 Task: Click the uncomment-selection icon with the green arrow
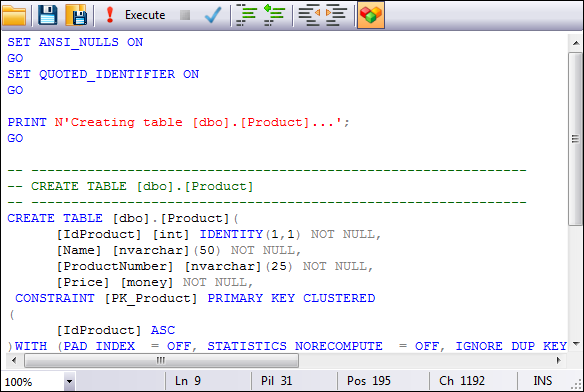pyautogui.click(x=274, y=15)
